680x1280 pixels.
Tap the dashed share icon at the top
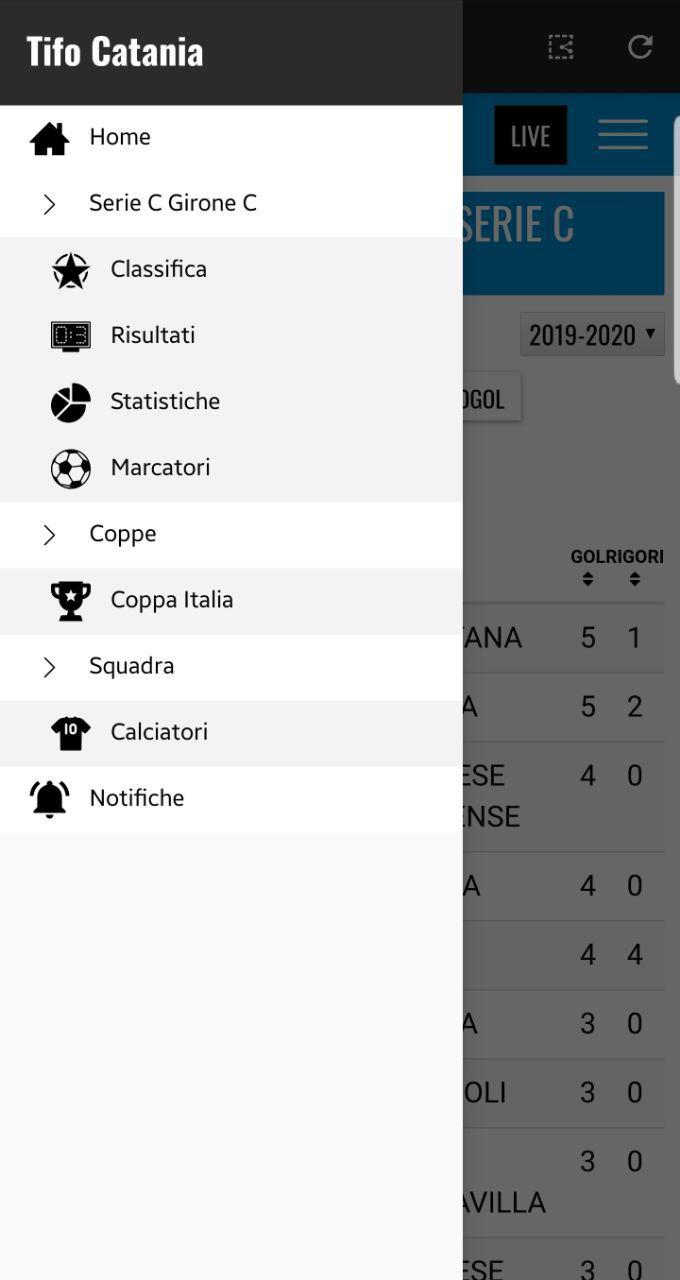561,47
